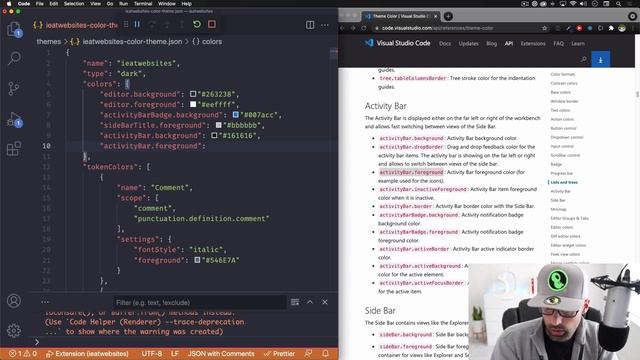Open the Apple menu
Screen dimensions: 640x360
(9, 4)
